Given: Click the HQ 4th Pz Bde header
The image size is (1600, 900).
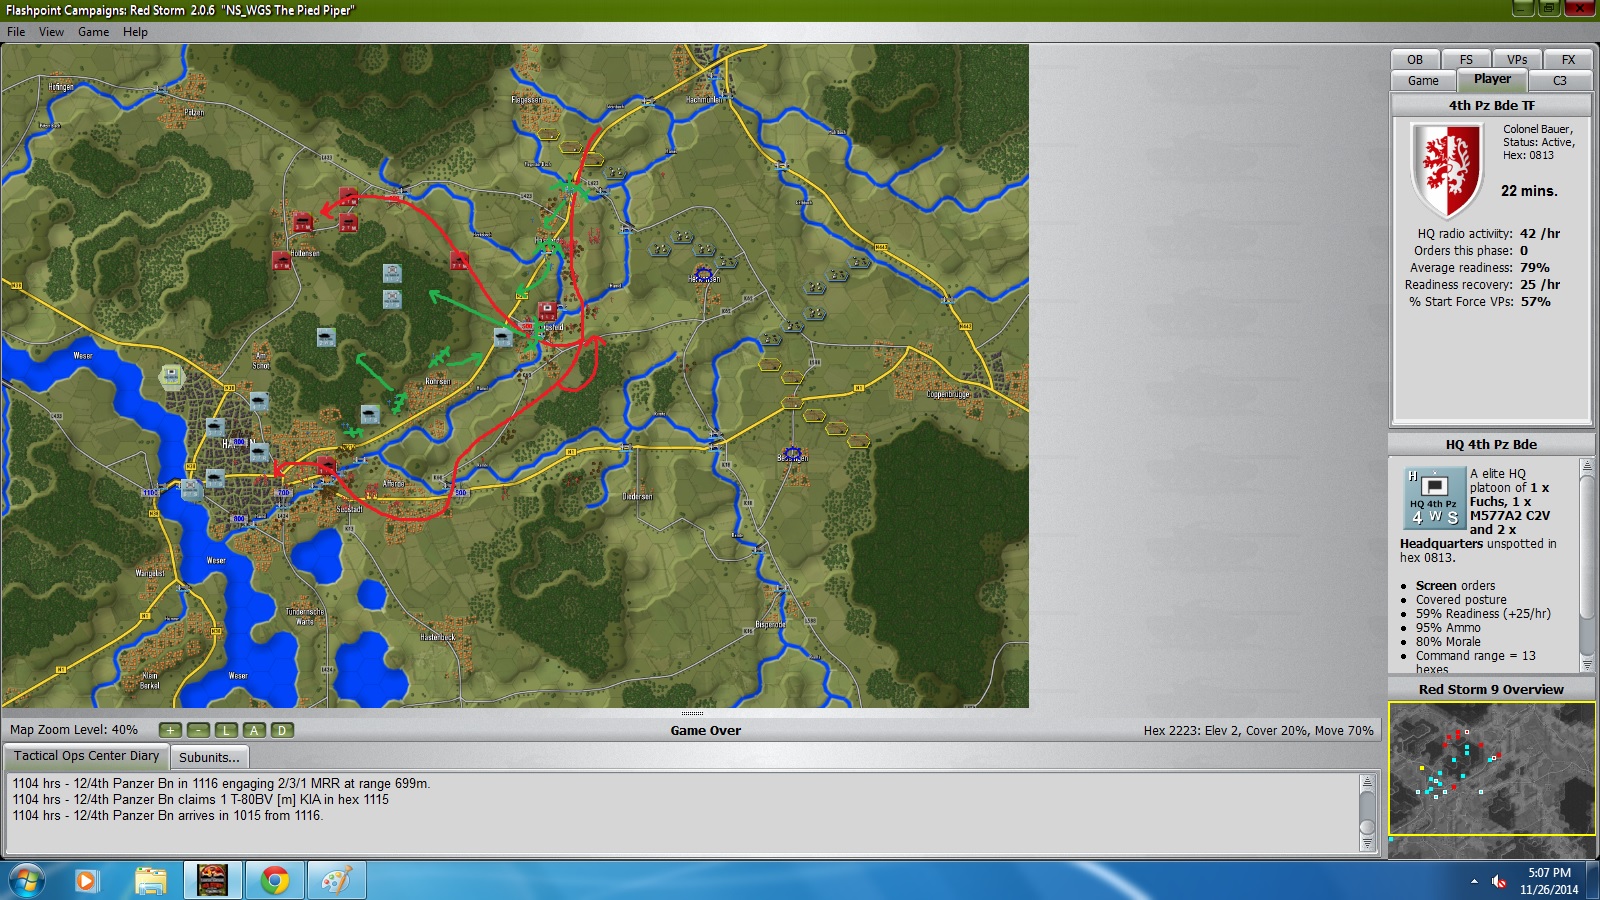Looking at the screenshot, I should pos(1491,444).
